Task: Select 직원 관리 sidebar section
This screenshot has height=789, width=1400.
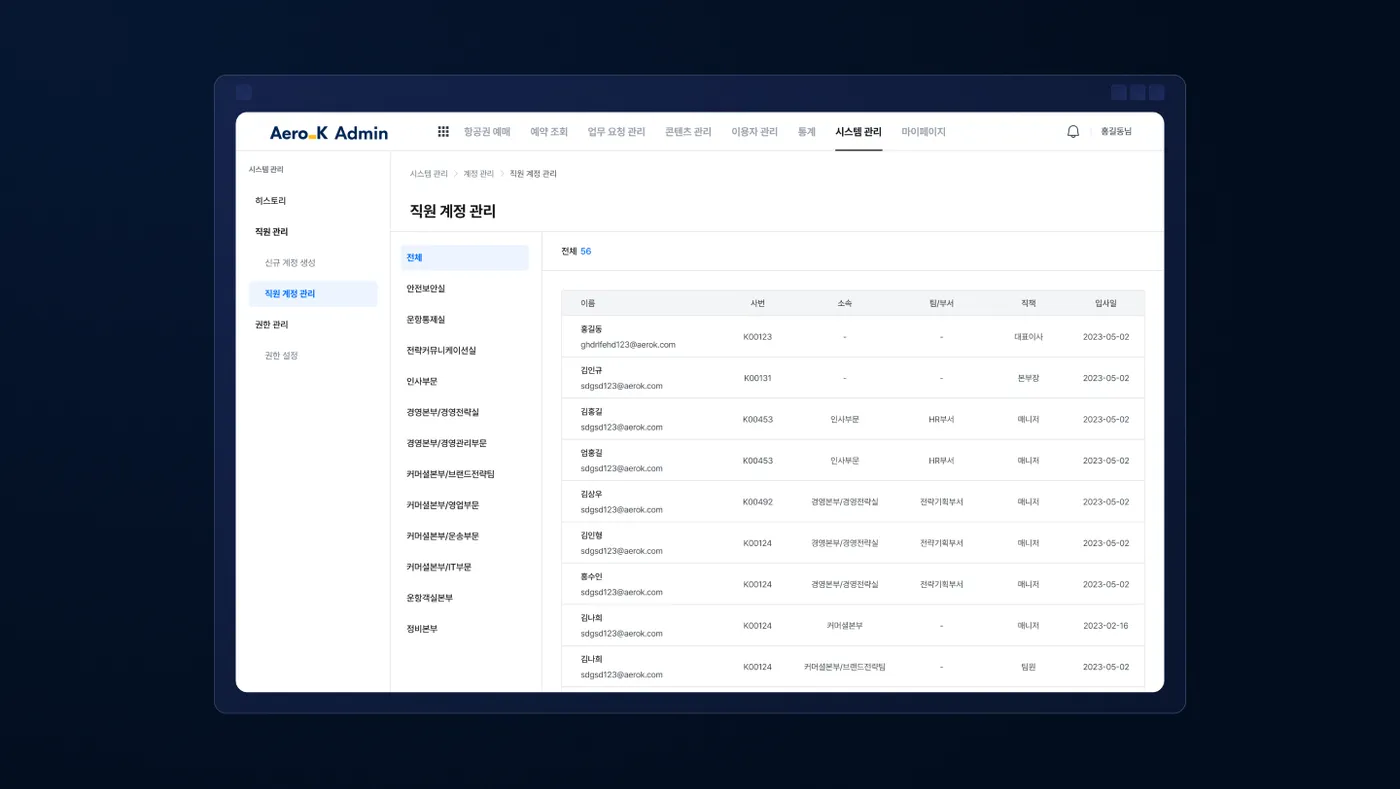Action: (271, 232)
